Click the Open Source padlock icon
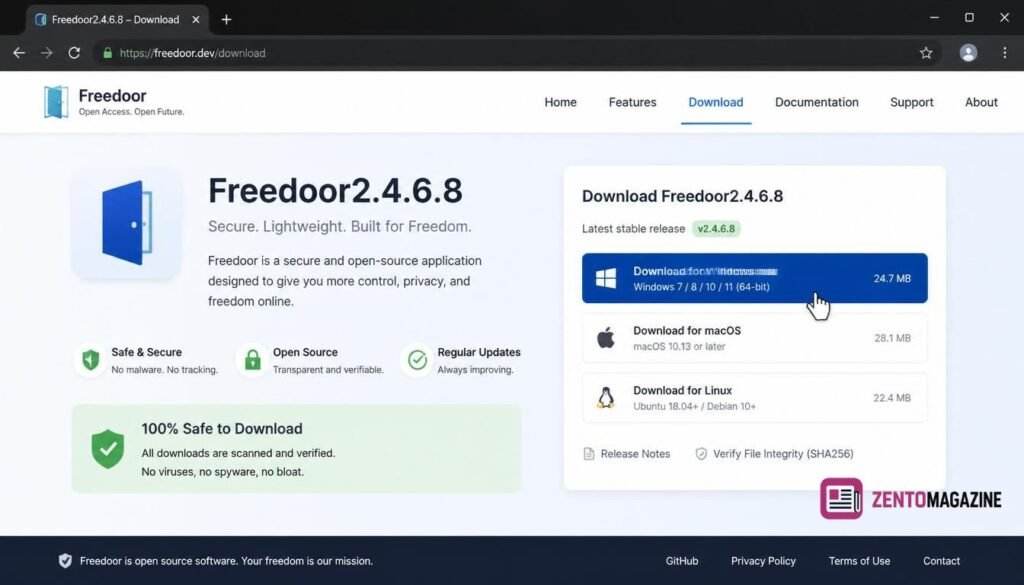Screen dimensions: 1024x585 (x=253, y=360)
